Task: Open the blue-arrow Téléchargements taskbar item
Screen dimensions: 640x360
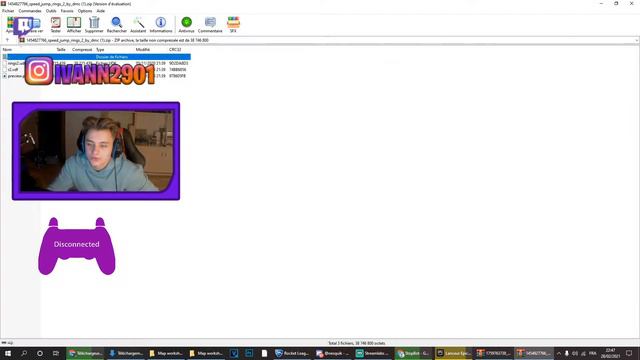Action: pos(126,353)
